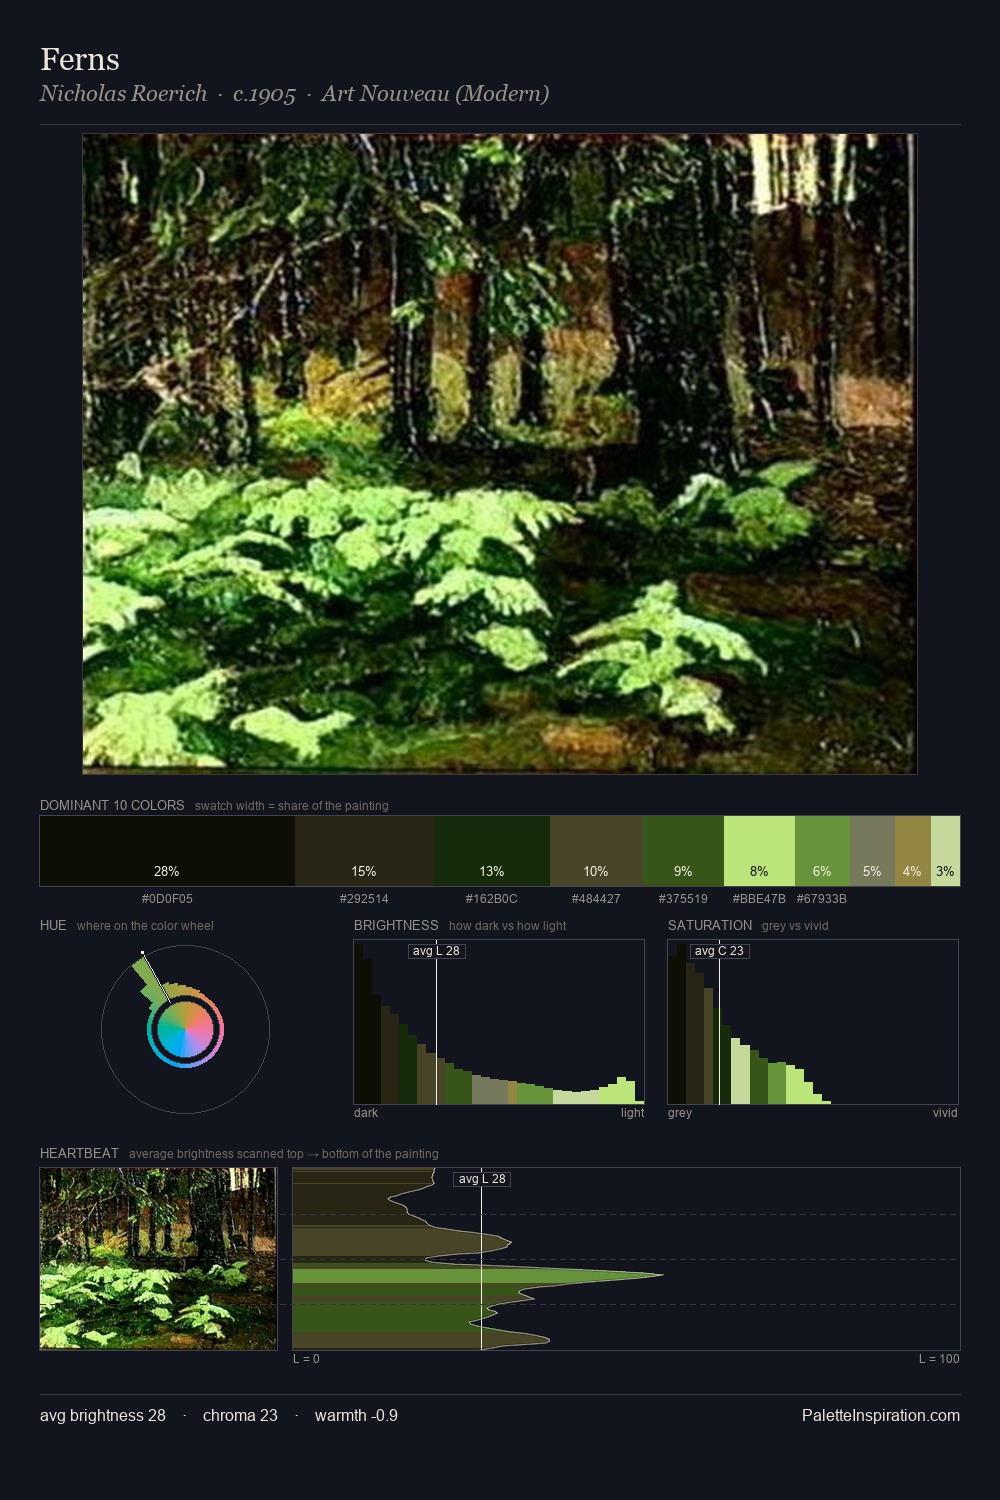This screenshot has width=1000, height=1500.
Task: Click the Art Nouveau (Modern) style text
Action: 435,94
